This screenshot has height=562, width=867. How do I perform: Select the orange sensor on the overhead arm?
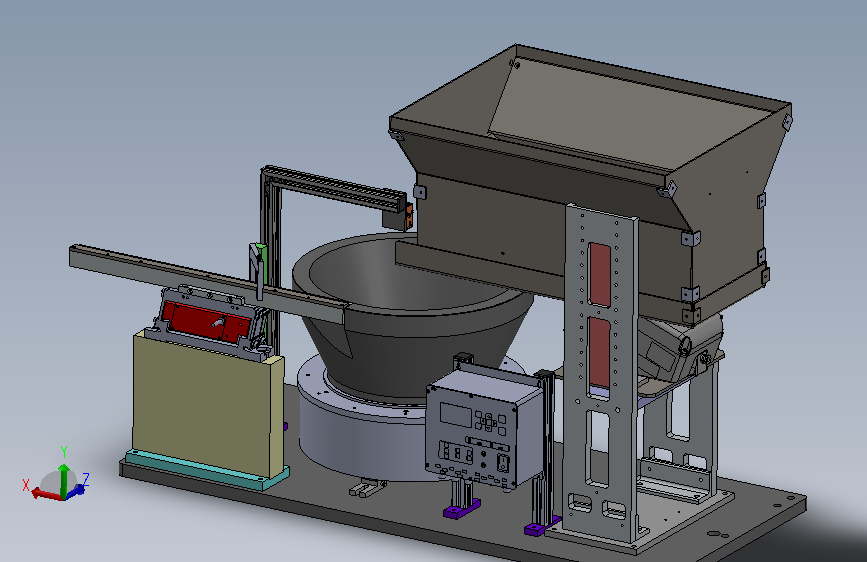coord(409,216)
